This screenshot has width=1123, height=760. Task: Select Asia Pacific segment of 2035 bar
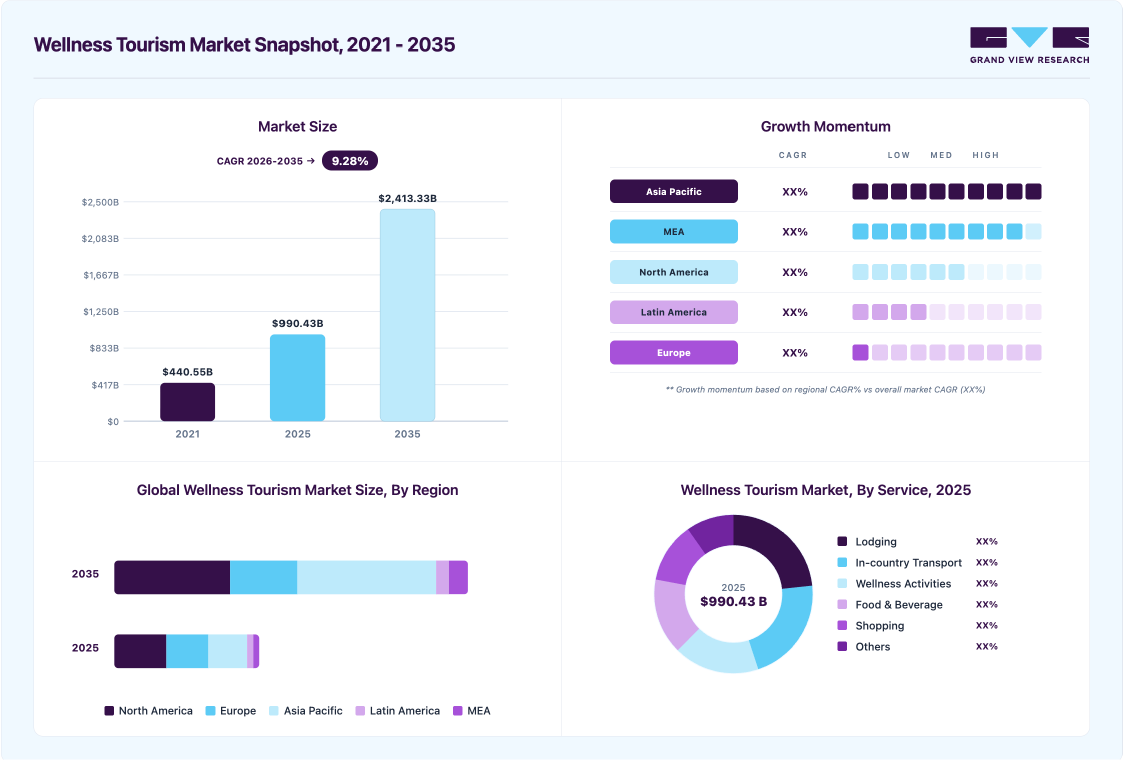[x=367, y=577]
